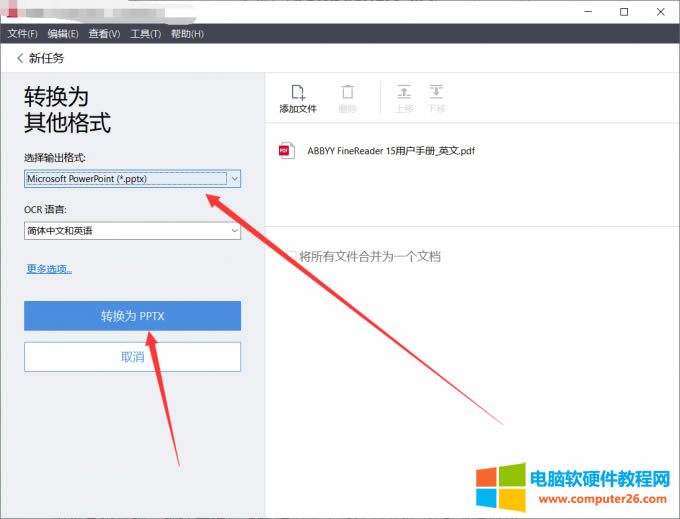Open the 工具(T) menu
The image size is (680, 519).
(x=145, y=34)
